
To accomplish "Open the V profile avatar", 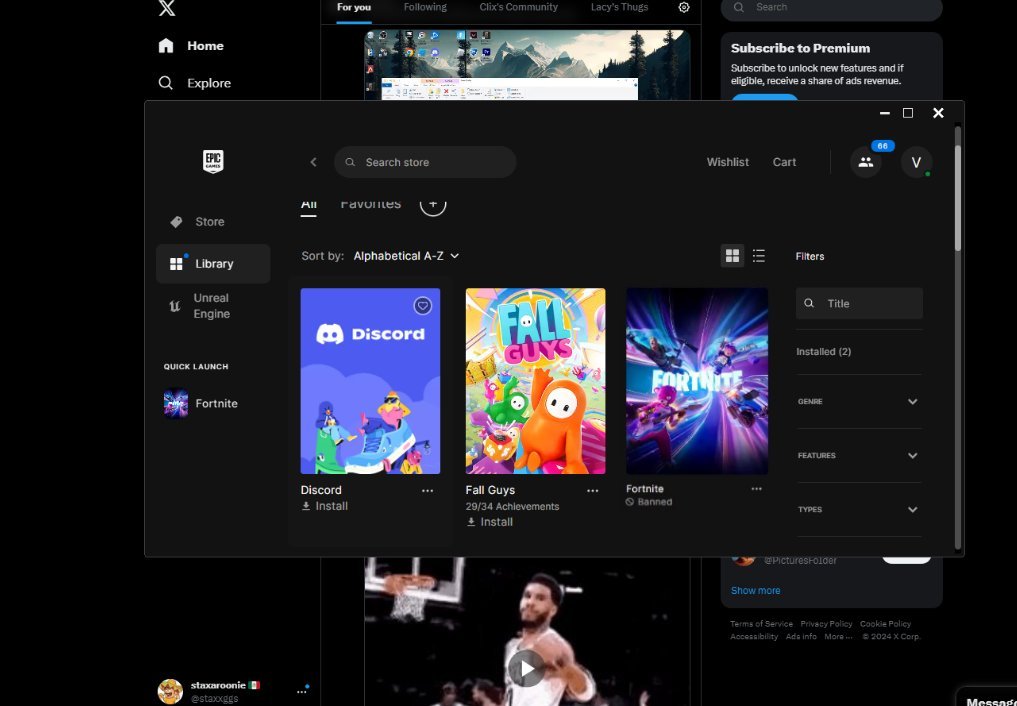I will click(916, 162).
